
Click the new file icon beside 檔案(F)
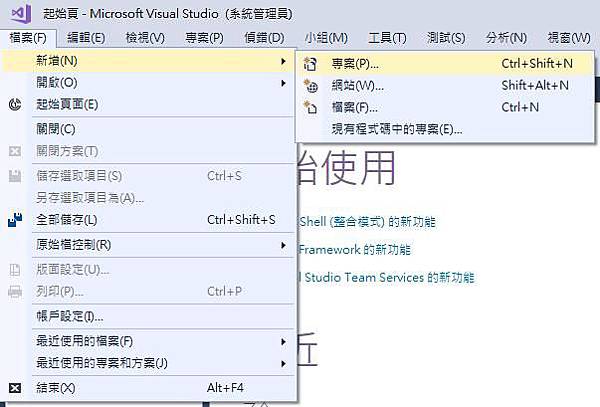310,107
